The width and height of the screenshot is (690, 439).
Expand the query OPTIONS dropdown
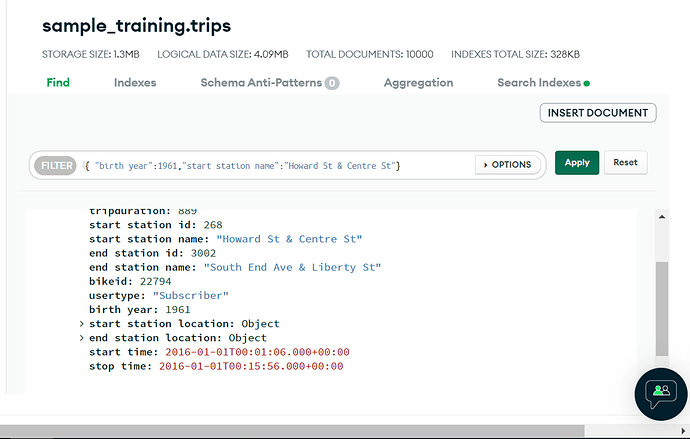[x=508, y=164]
